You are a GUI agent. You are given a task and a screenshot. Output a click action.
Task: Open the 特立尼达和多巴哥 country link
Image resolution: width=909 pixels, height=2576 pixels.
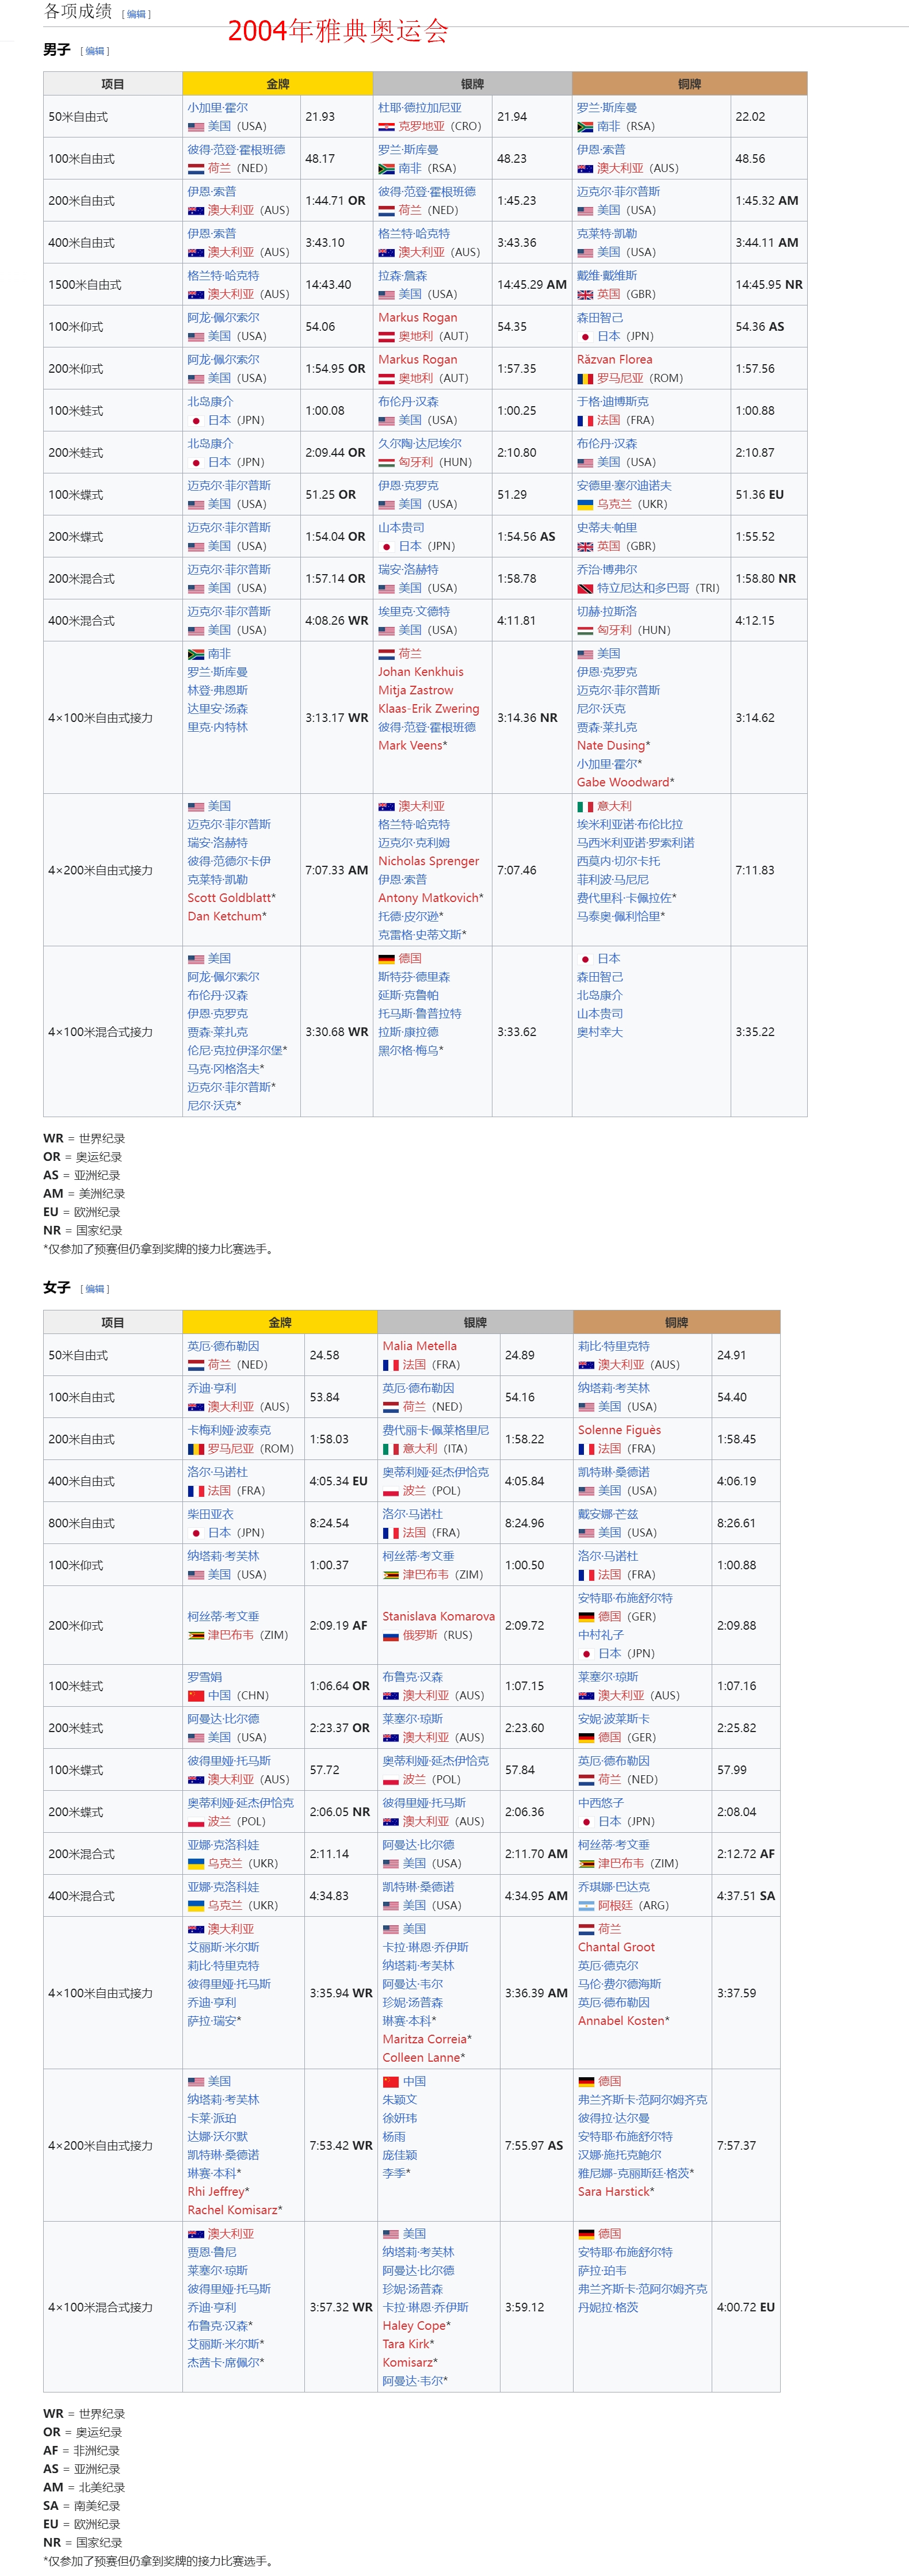coord(643,589)
